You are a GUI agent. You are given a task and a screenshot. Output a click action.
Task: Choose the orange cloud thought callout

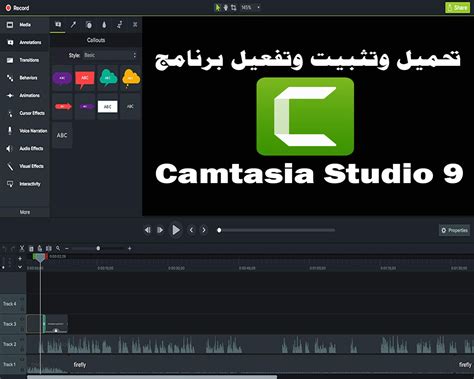(x=131, y=78)
